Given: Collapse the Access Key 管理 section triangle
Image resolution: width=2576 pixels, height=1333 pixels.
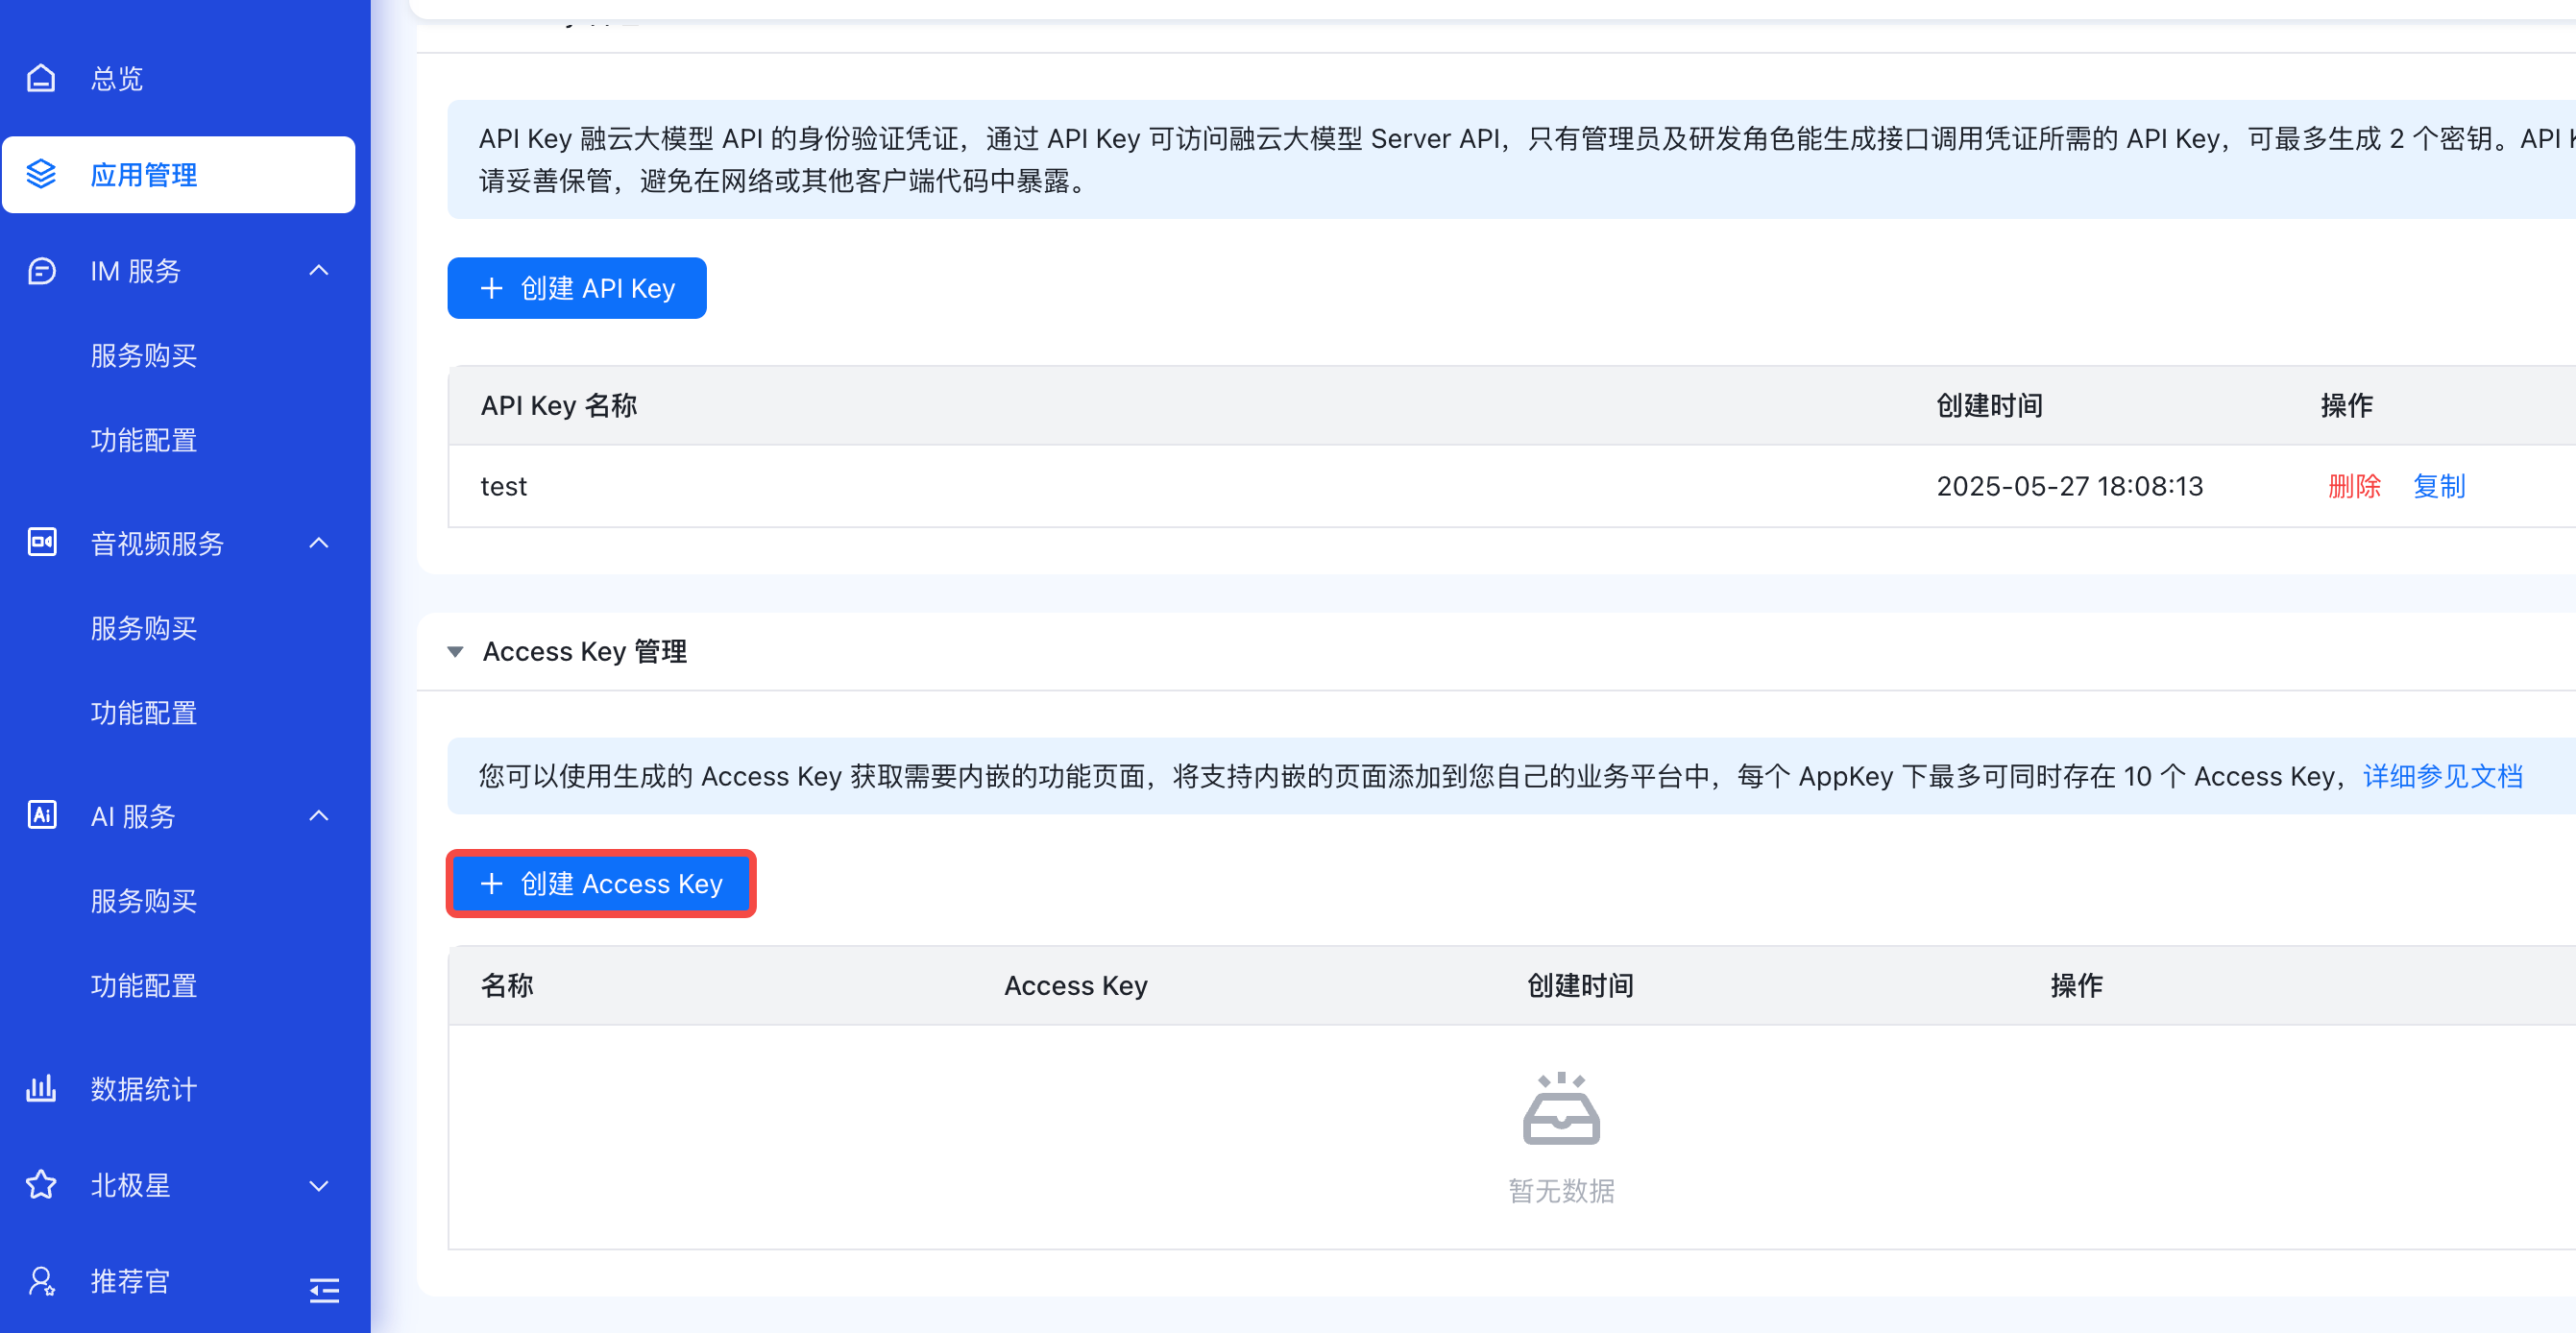Looking at the screenshot, I should click(x=455, y=651).
